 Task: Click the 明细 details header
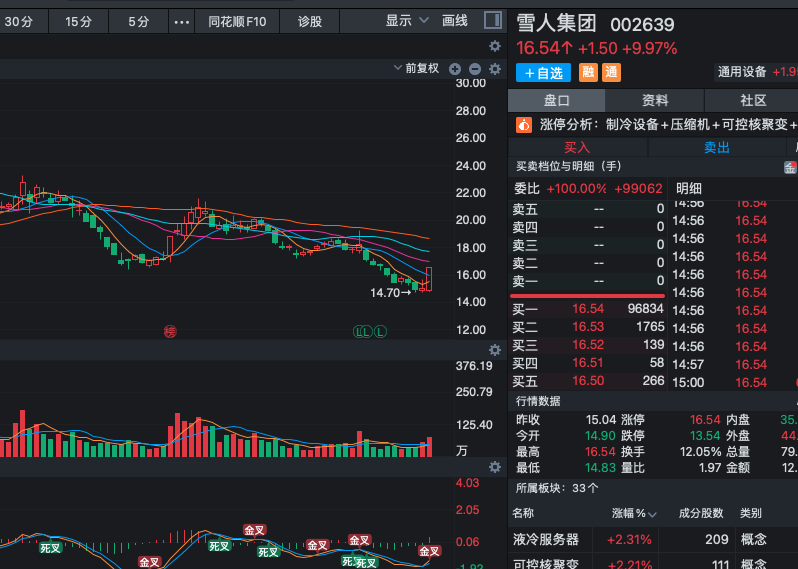tap(689, 189)
